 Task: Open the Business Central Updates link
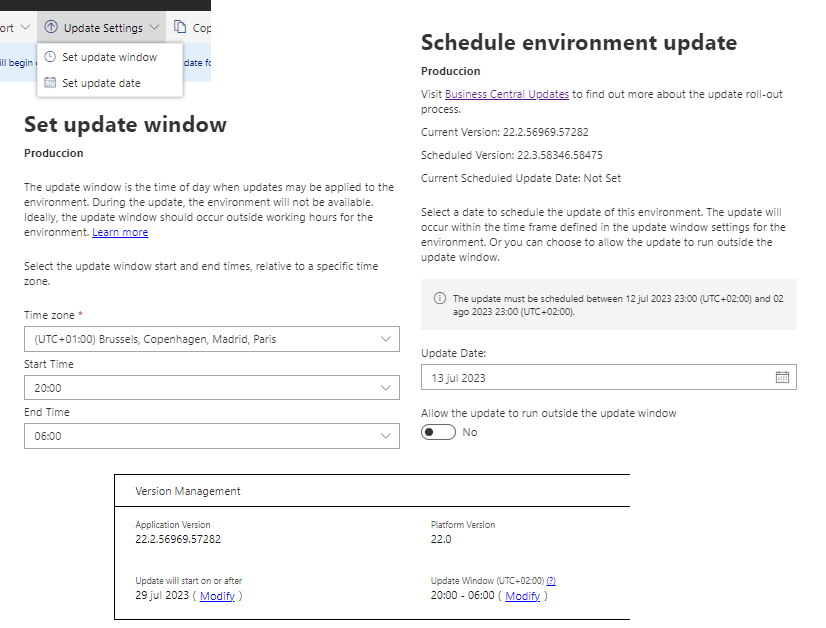[507, 94]
